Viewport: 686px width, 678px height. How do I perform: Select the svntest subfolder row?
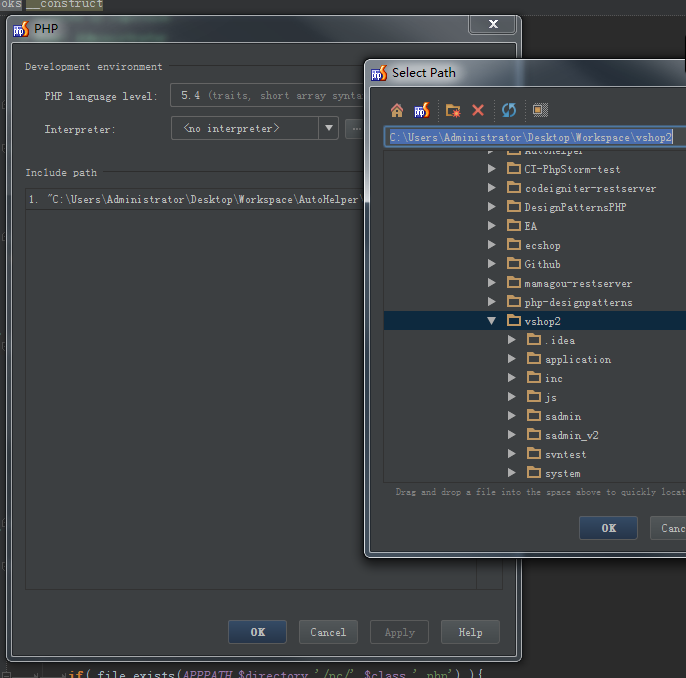point(535,454)
